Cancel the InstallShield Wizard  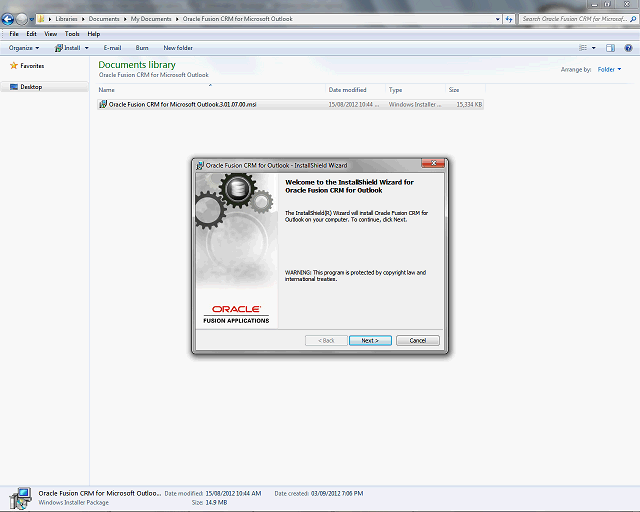(418, 341)
